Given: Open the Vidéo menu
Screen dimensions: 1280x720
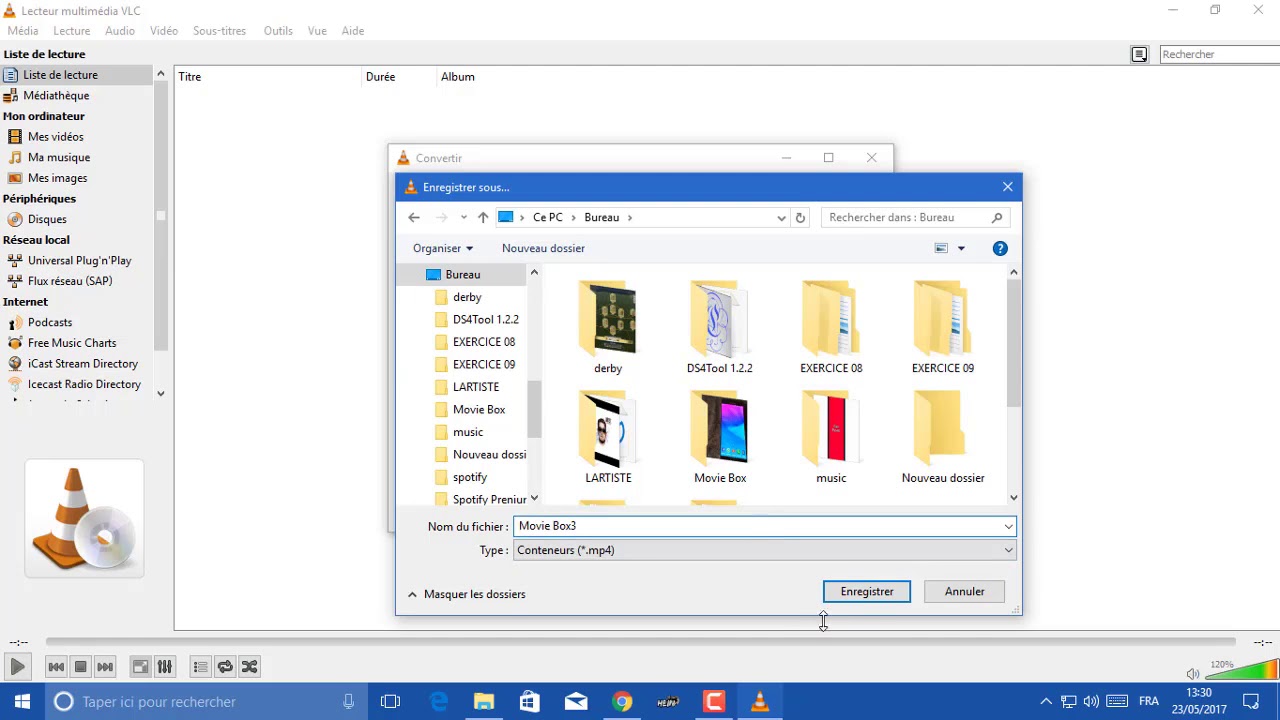Looking at the screenshot, I should point(164,31).
